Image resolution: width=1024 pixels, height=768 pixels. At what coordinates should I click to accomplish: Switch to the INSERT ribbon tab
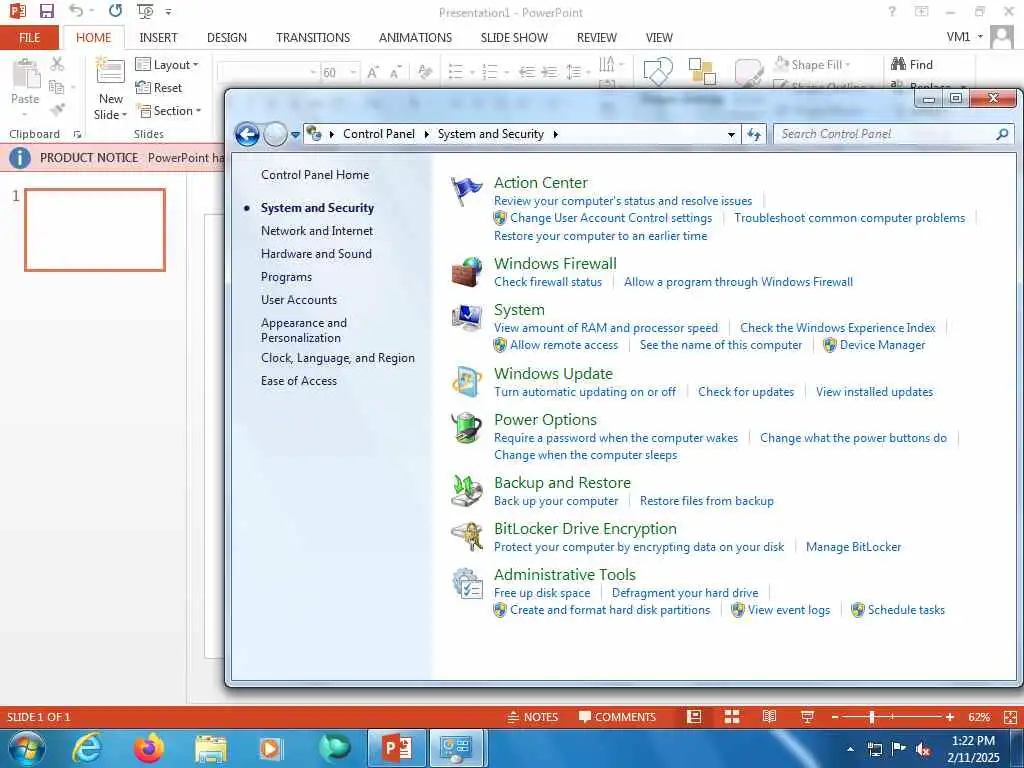pyautogui.click(x=158, y=38)
